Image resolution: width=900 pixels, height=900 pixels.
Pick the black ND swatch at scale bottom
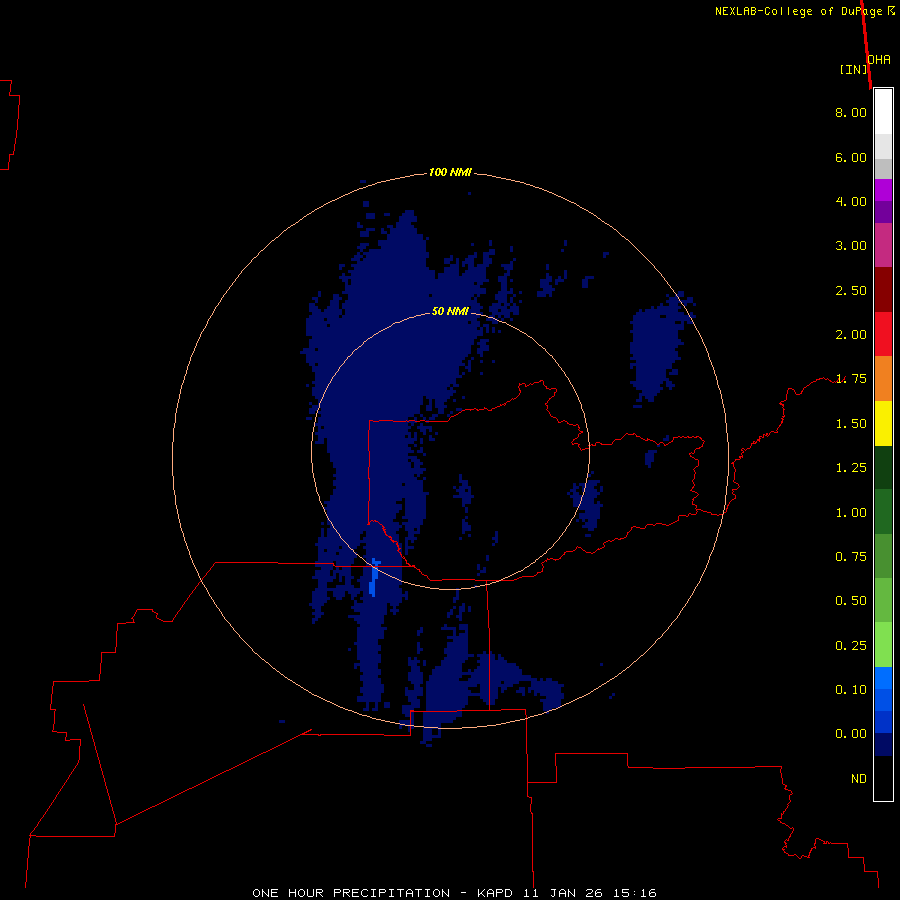click(x=883, y=778)
